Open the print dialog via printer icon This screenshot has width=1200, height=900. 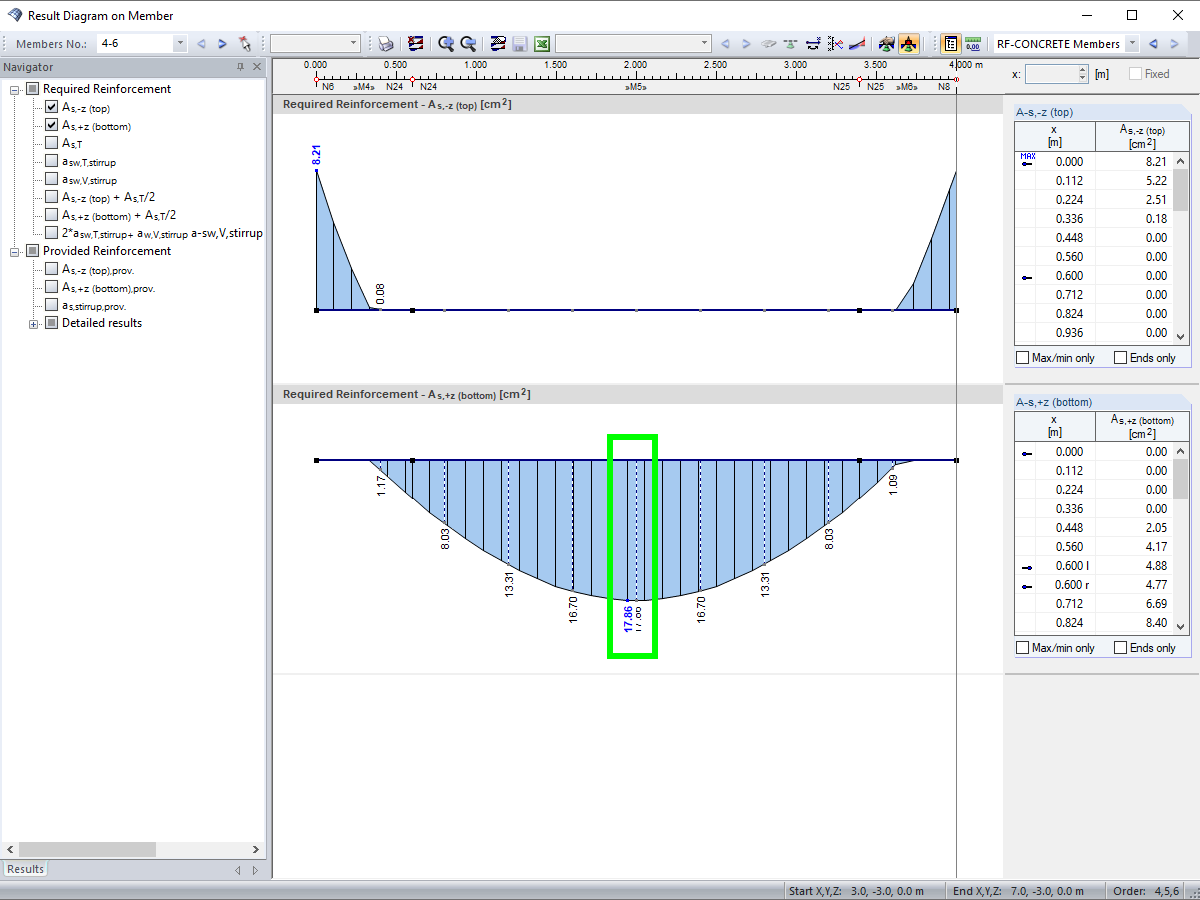pyautogui.click(x=385, y=43)
